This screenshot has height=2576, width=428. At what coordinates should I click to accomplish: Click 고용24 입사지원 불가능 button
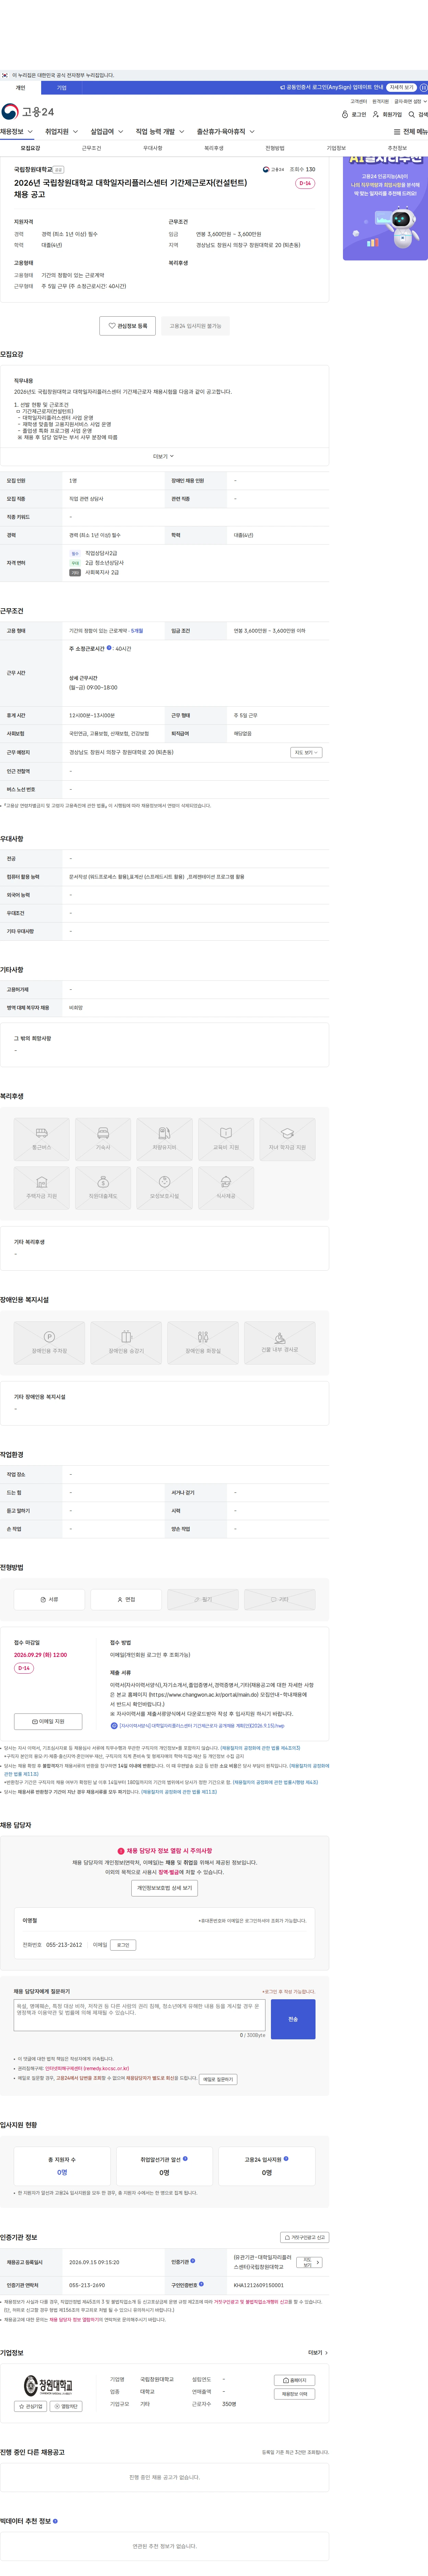coord(195,326)
